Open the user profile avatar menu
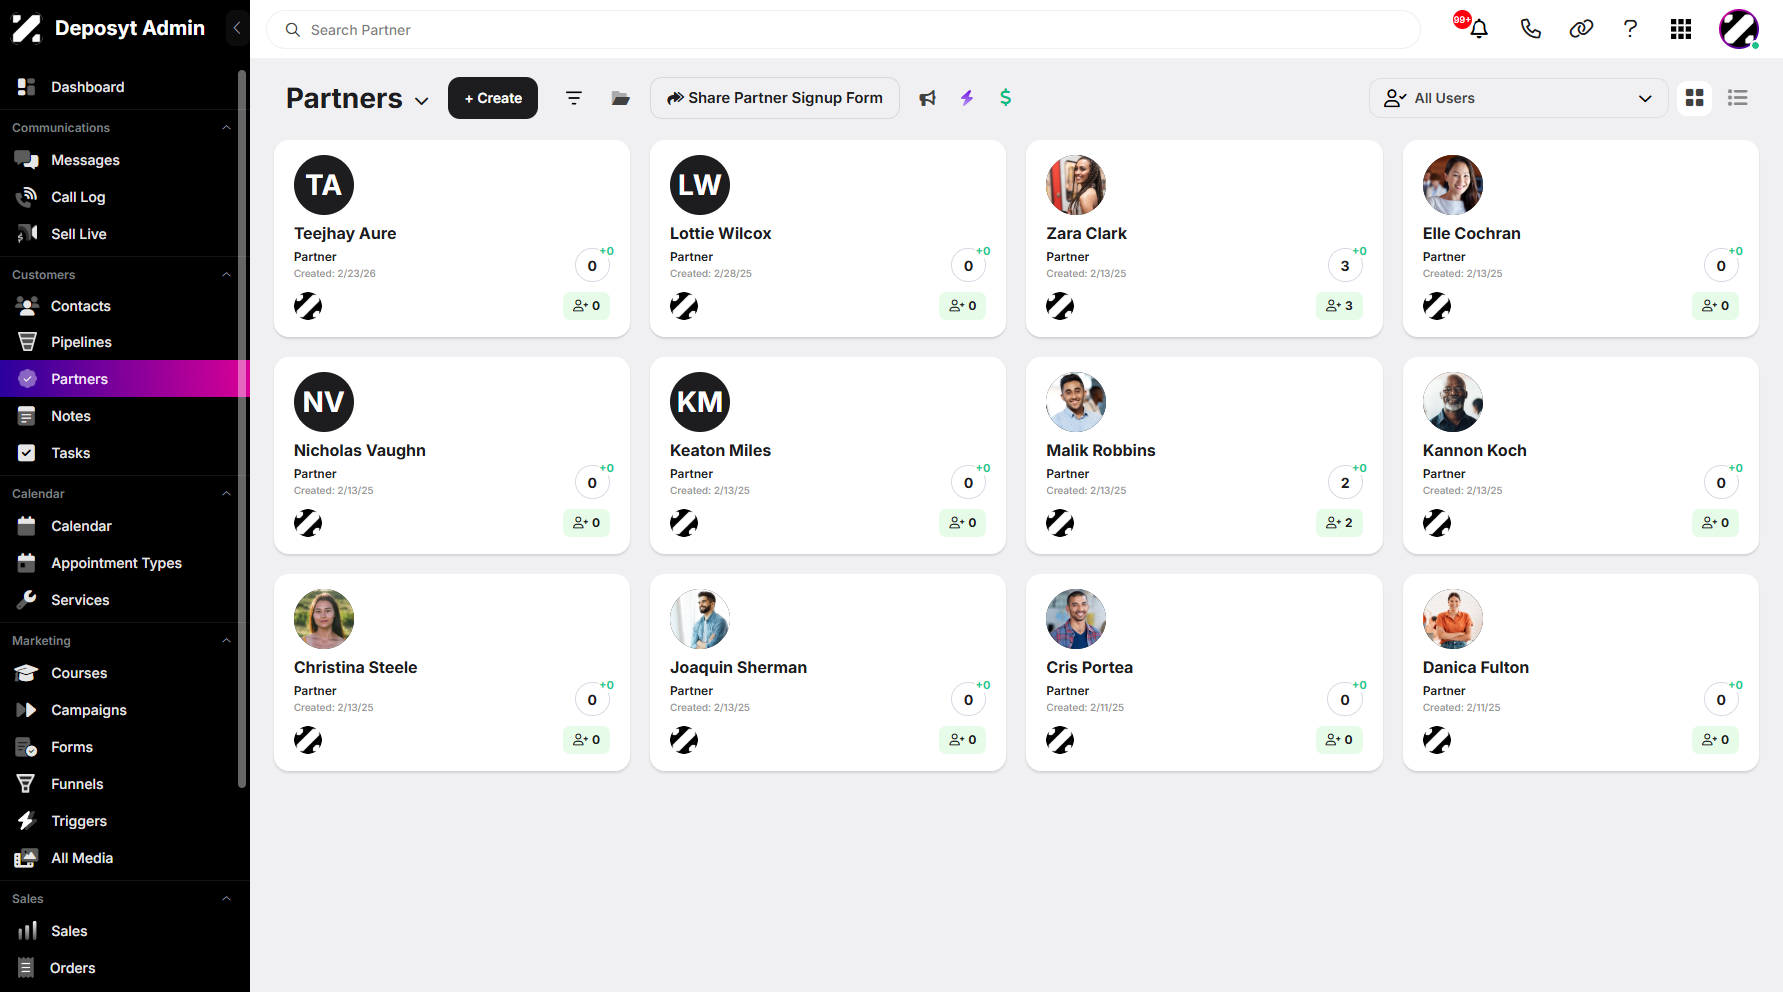Viewport: 1783px width, 992px height. click(x=1739, y=29)
